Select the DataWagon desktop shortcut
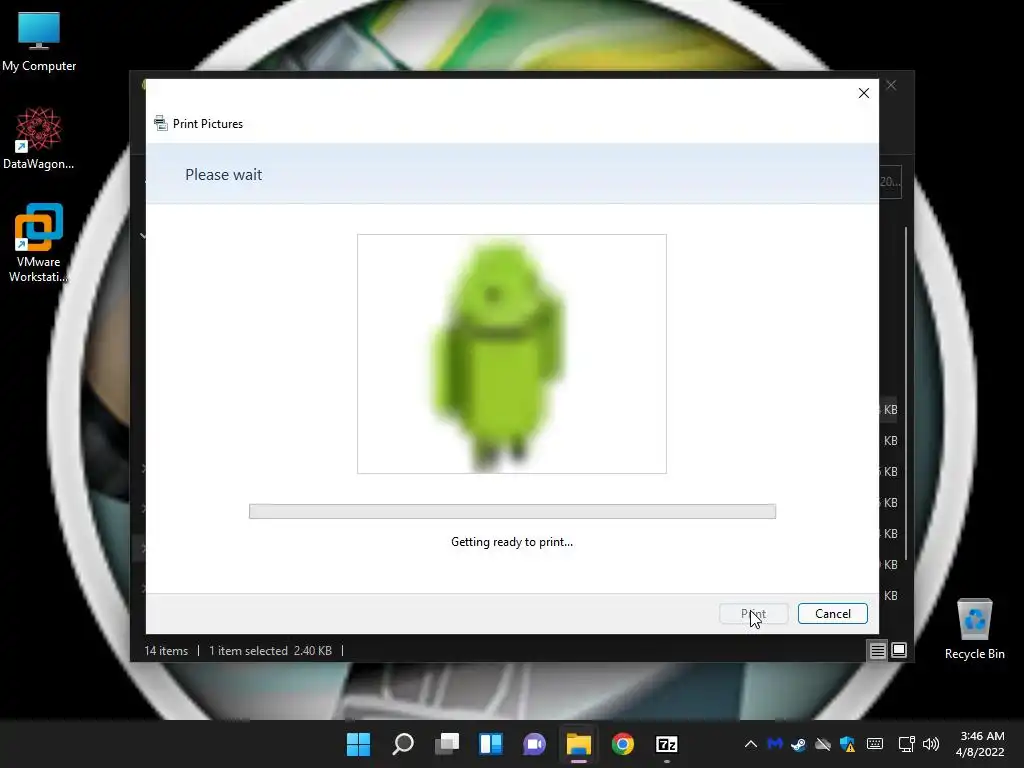1024x768 pixels. [x=39, y=138]
